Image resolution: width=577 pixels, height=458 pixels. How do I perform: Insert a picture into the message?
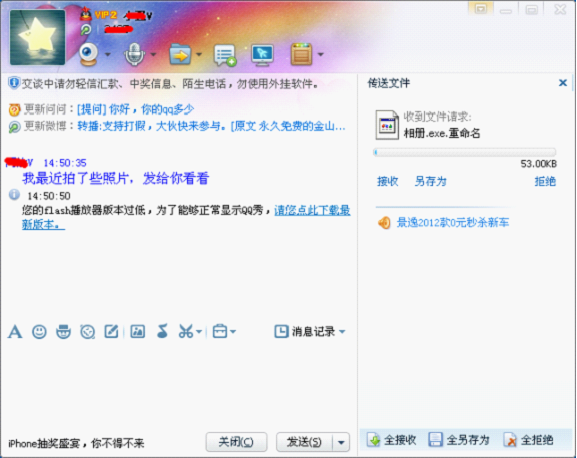pos(138,331)
